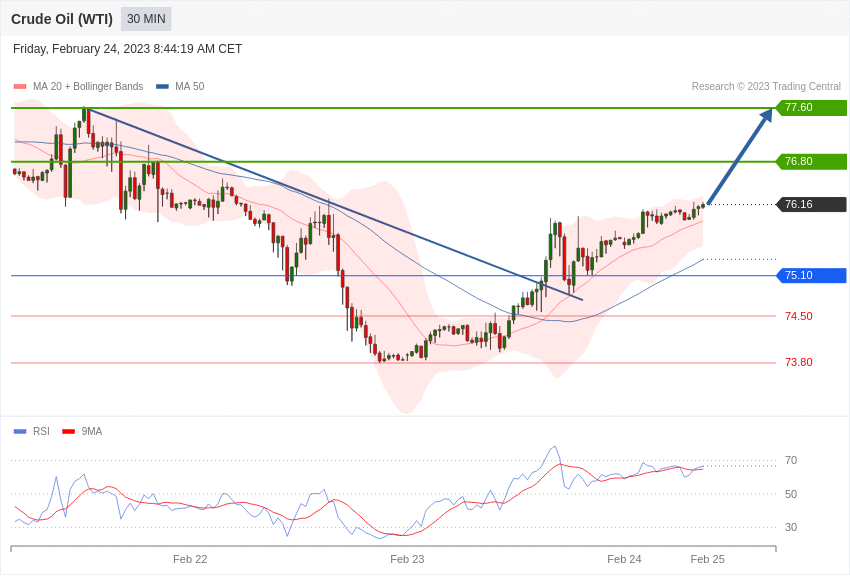Click the RSI 30 level label
The height and width of the screenshot is (576, 850).
791,527
